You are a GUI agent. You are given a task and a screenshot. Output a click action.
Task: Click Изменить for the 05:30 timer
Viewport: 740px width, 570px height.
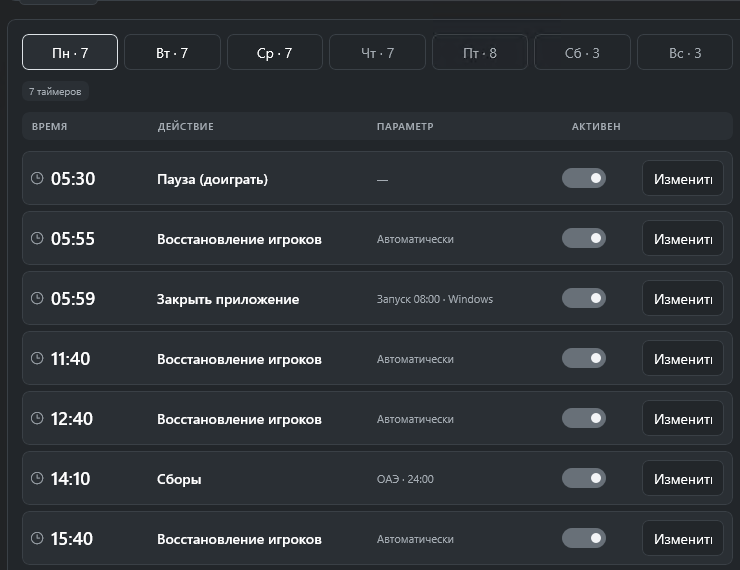pos(683,178)
